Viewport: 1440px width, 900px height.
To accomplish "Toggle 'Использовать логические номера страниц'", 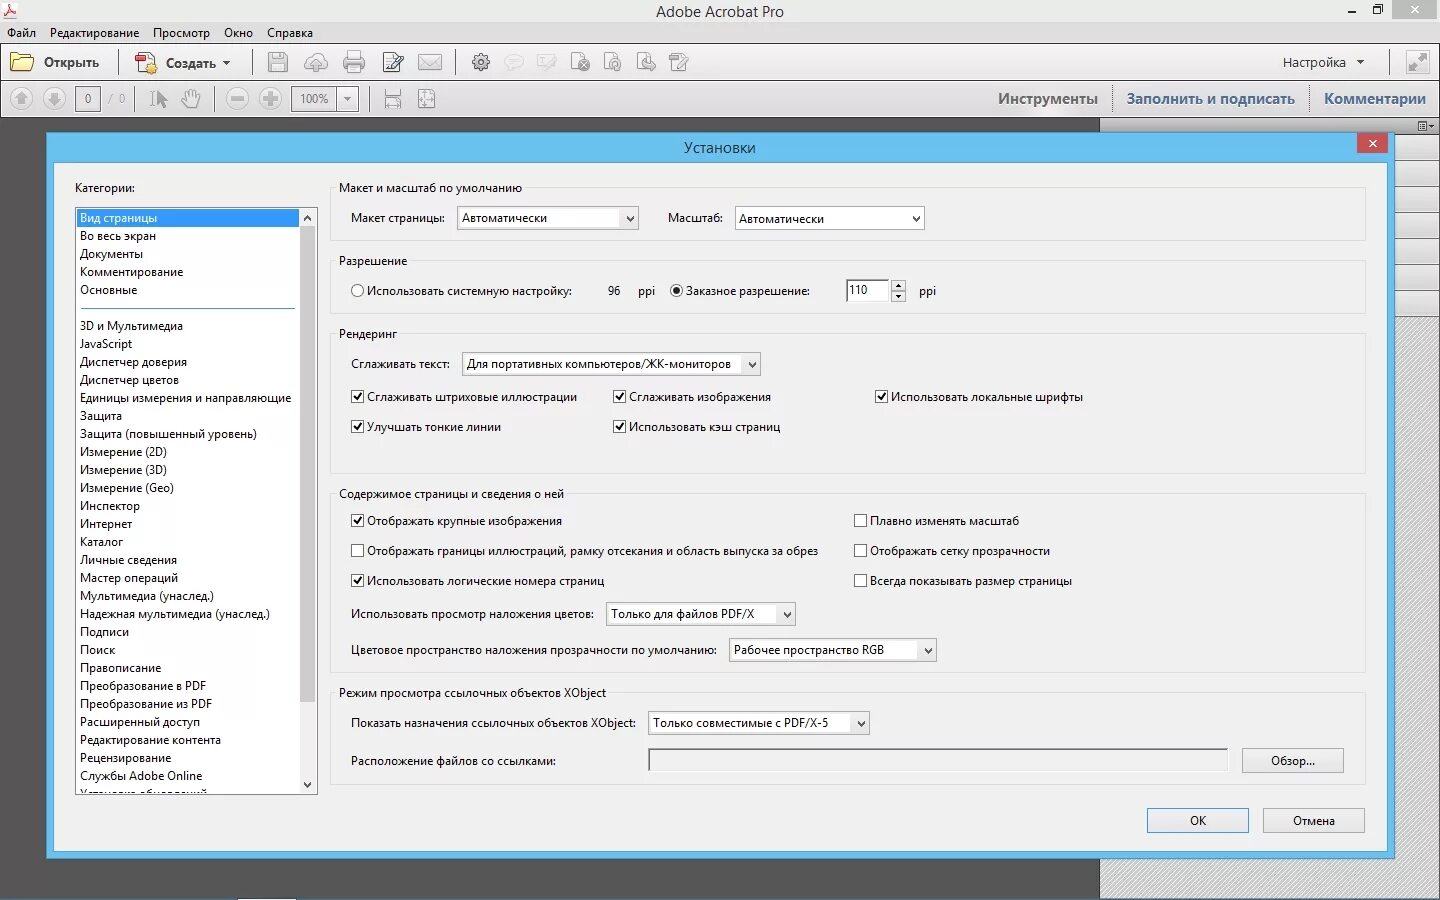I will click(x=357, y=581).
